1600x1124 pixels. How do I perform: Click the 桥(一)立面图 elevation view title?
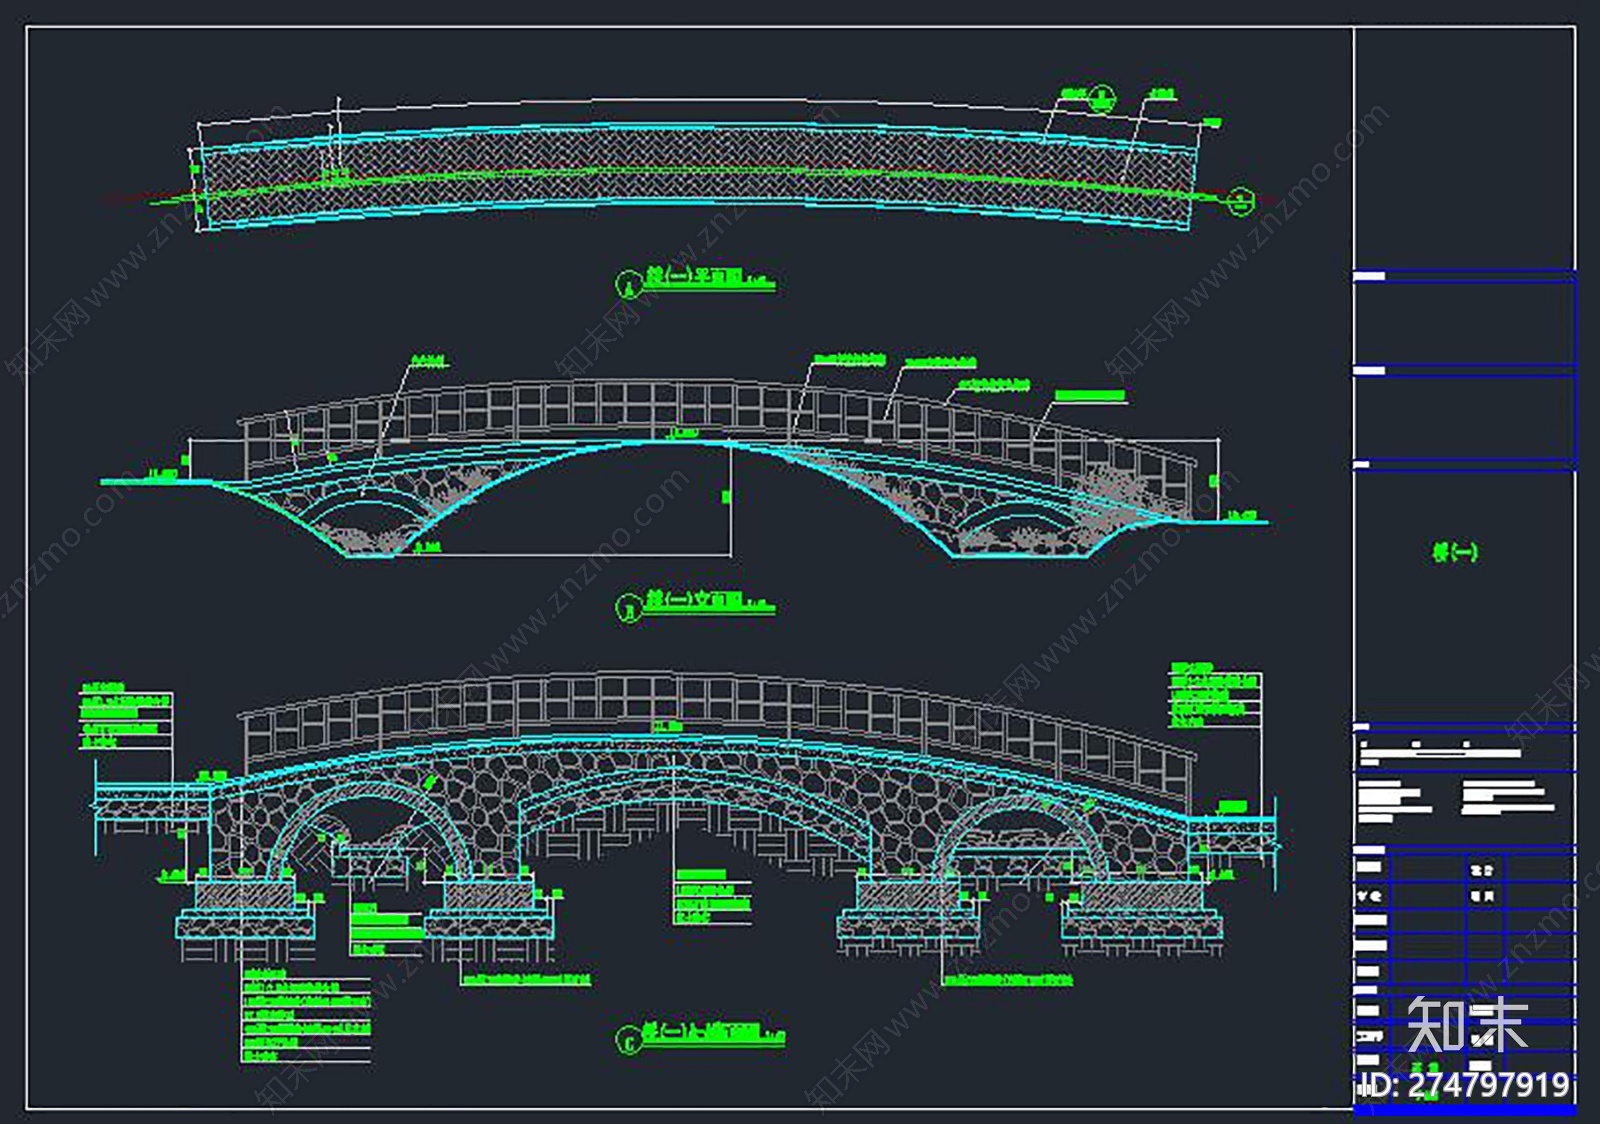(695, 600)
